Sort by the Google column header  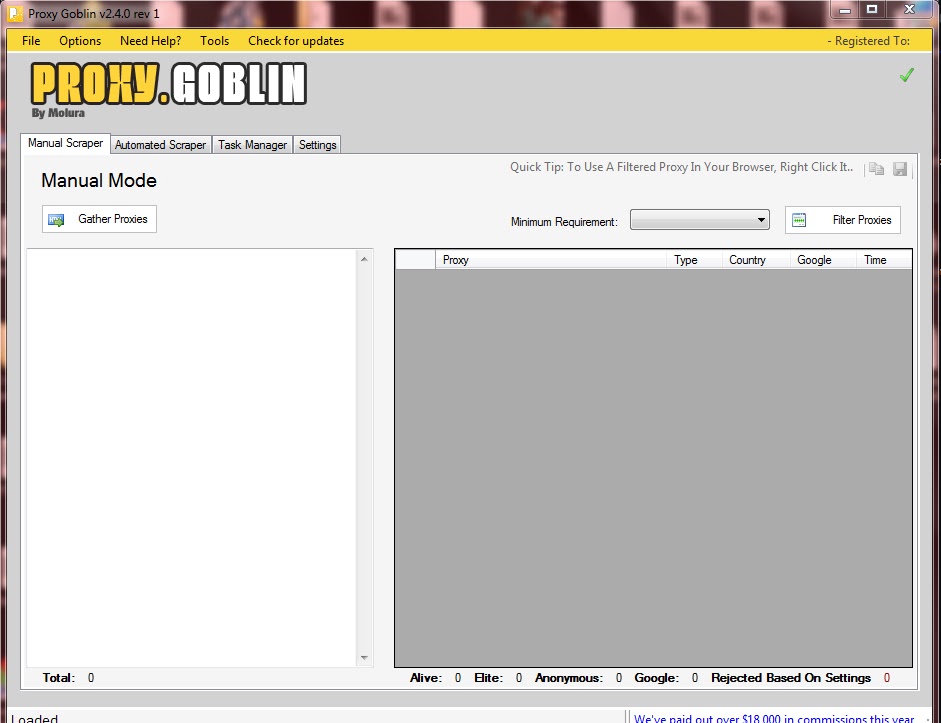(x=823, y=260)
